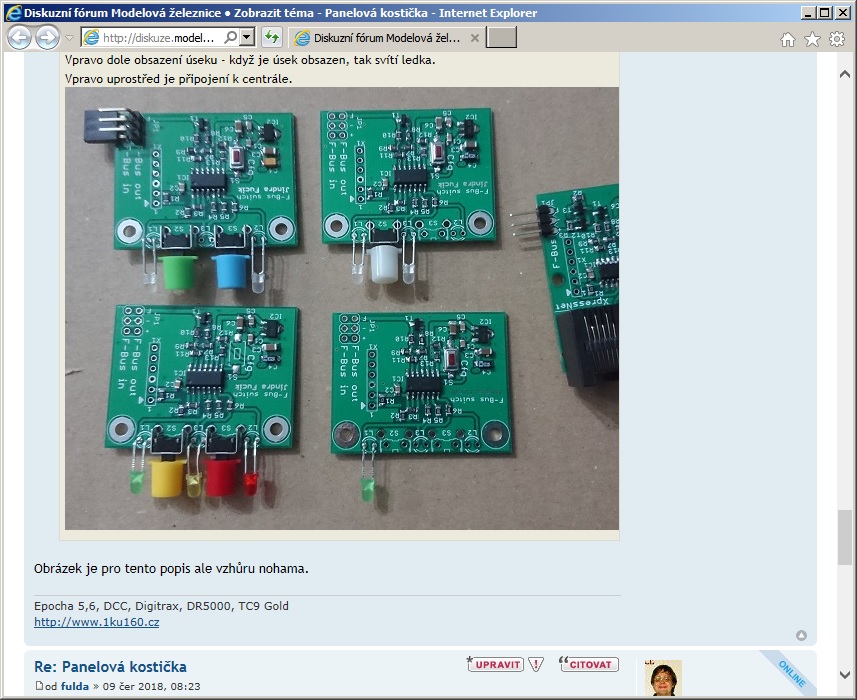Open a new blank tab

tap(501, 38)
